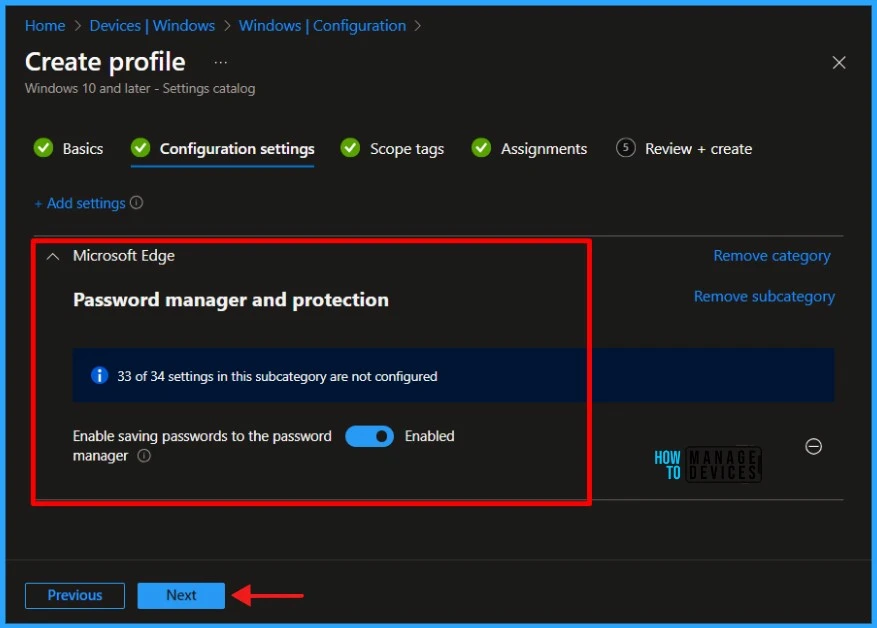Click the Next button
877x628 pixels.
[x=181, y=595]
